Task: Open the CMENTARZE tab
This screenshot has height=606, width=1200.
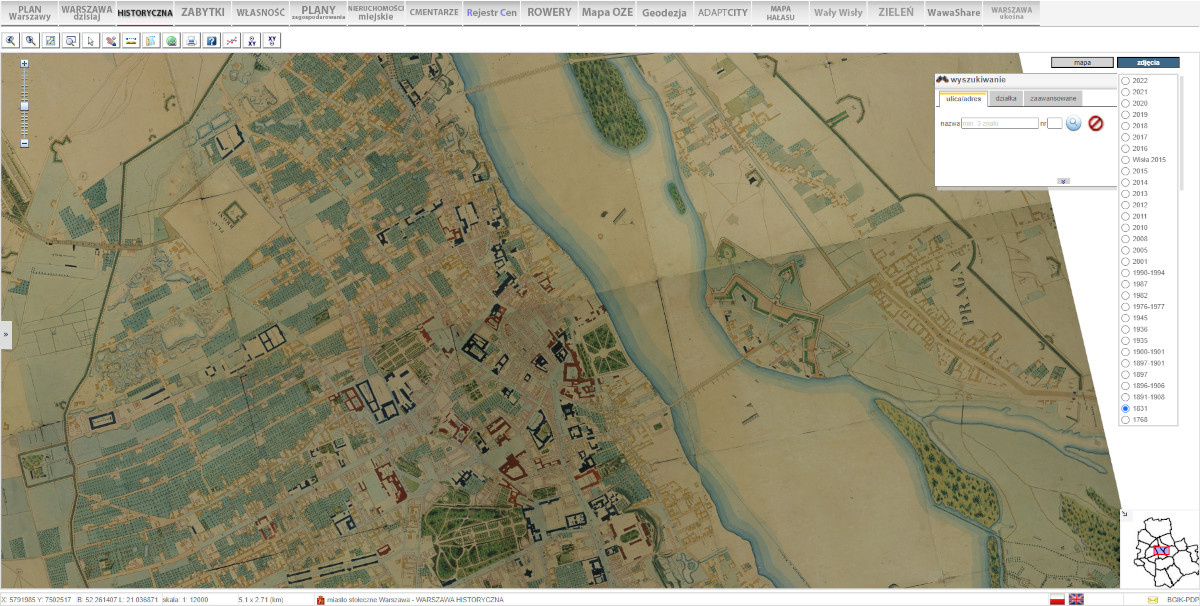Action: [x=434, y=13]
